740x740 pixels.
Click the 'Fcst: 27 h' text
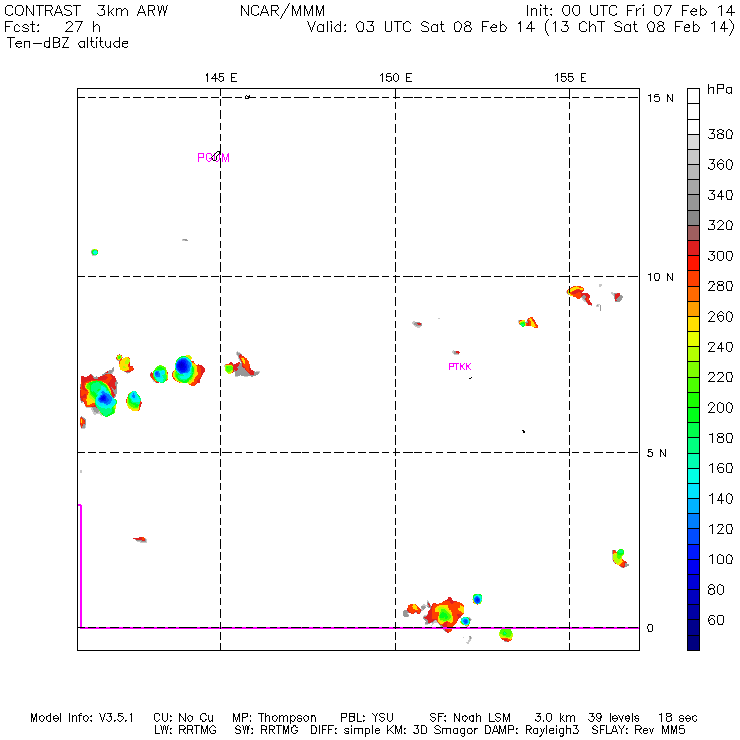(x=52, y=27)
